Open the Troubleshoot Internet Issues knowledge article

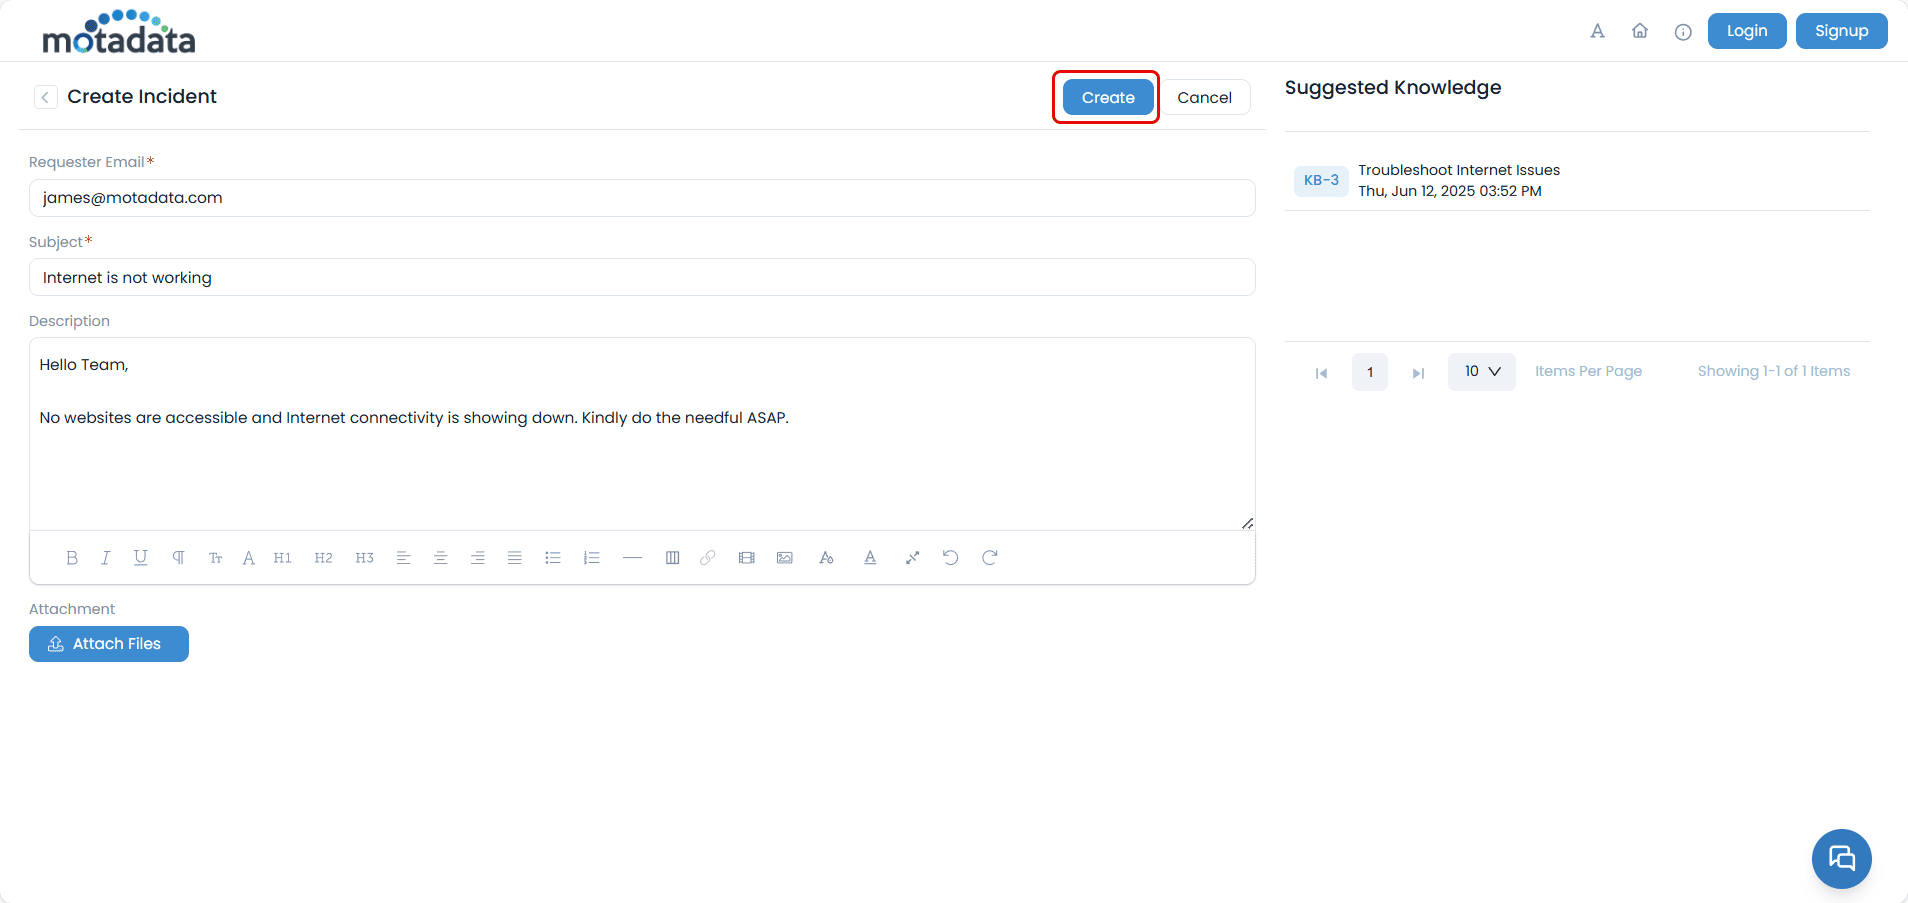(x=1457, y=170)
